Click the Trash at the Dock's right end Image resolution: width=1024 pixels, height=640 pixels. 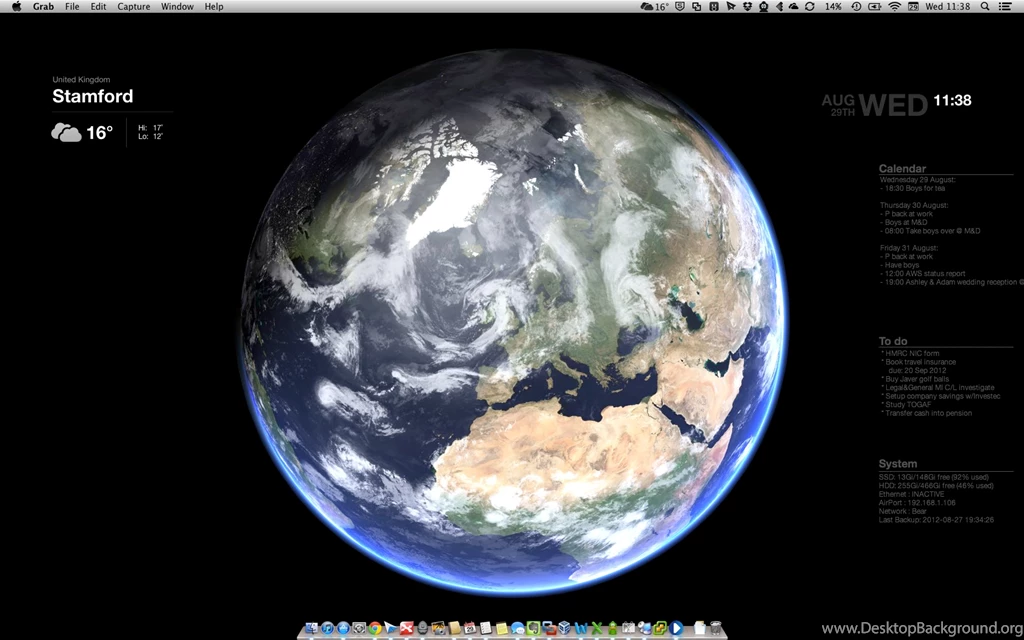coord(714,628)
